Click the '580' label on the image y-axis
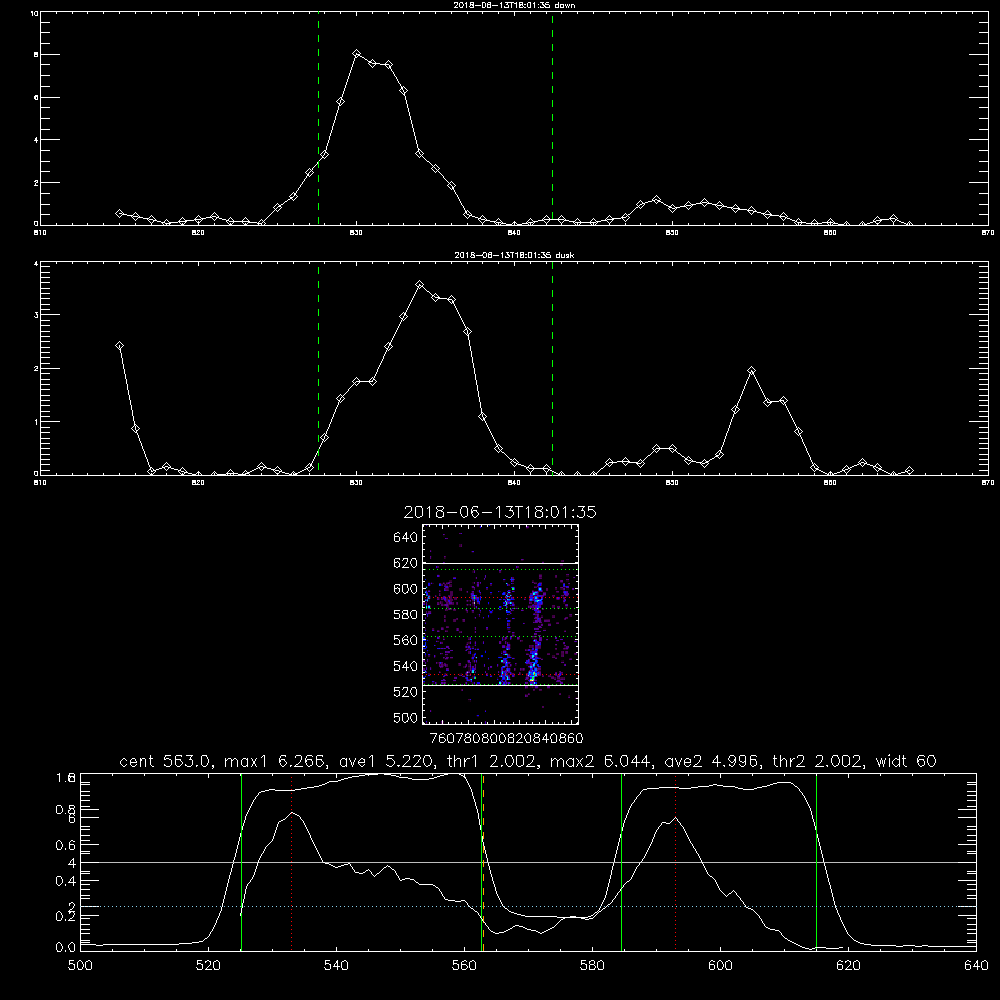1000x1000 pixels. [406, 615]
